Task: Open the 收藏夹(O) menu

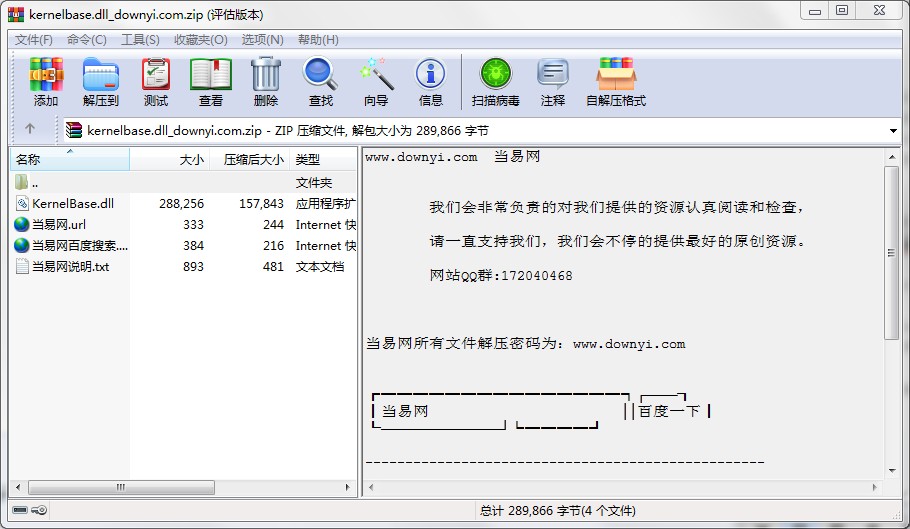Action: pyautogui.click(x=200, y=39)
